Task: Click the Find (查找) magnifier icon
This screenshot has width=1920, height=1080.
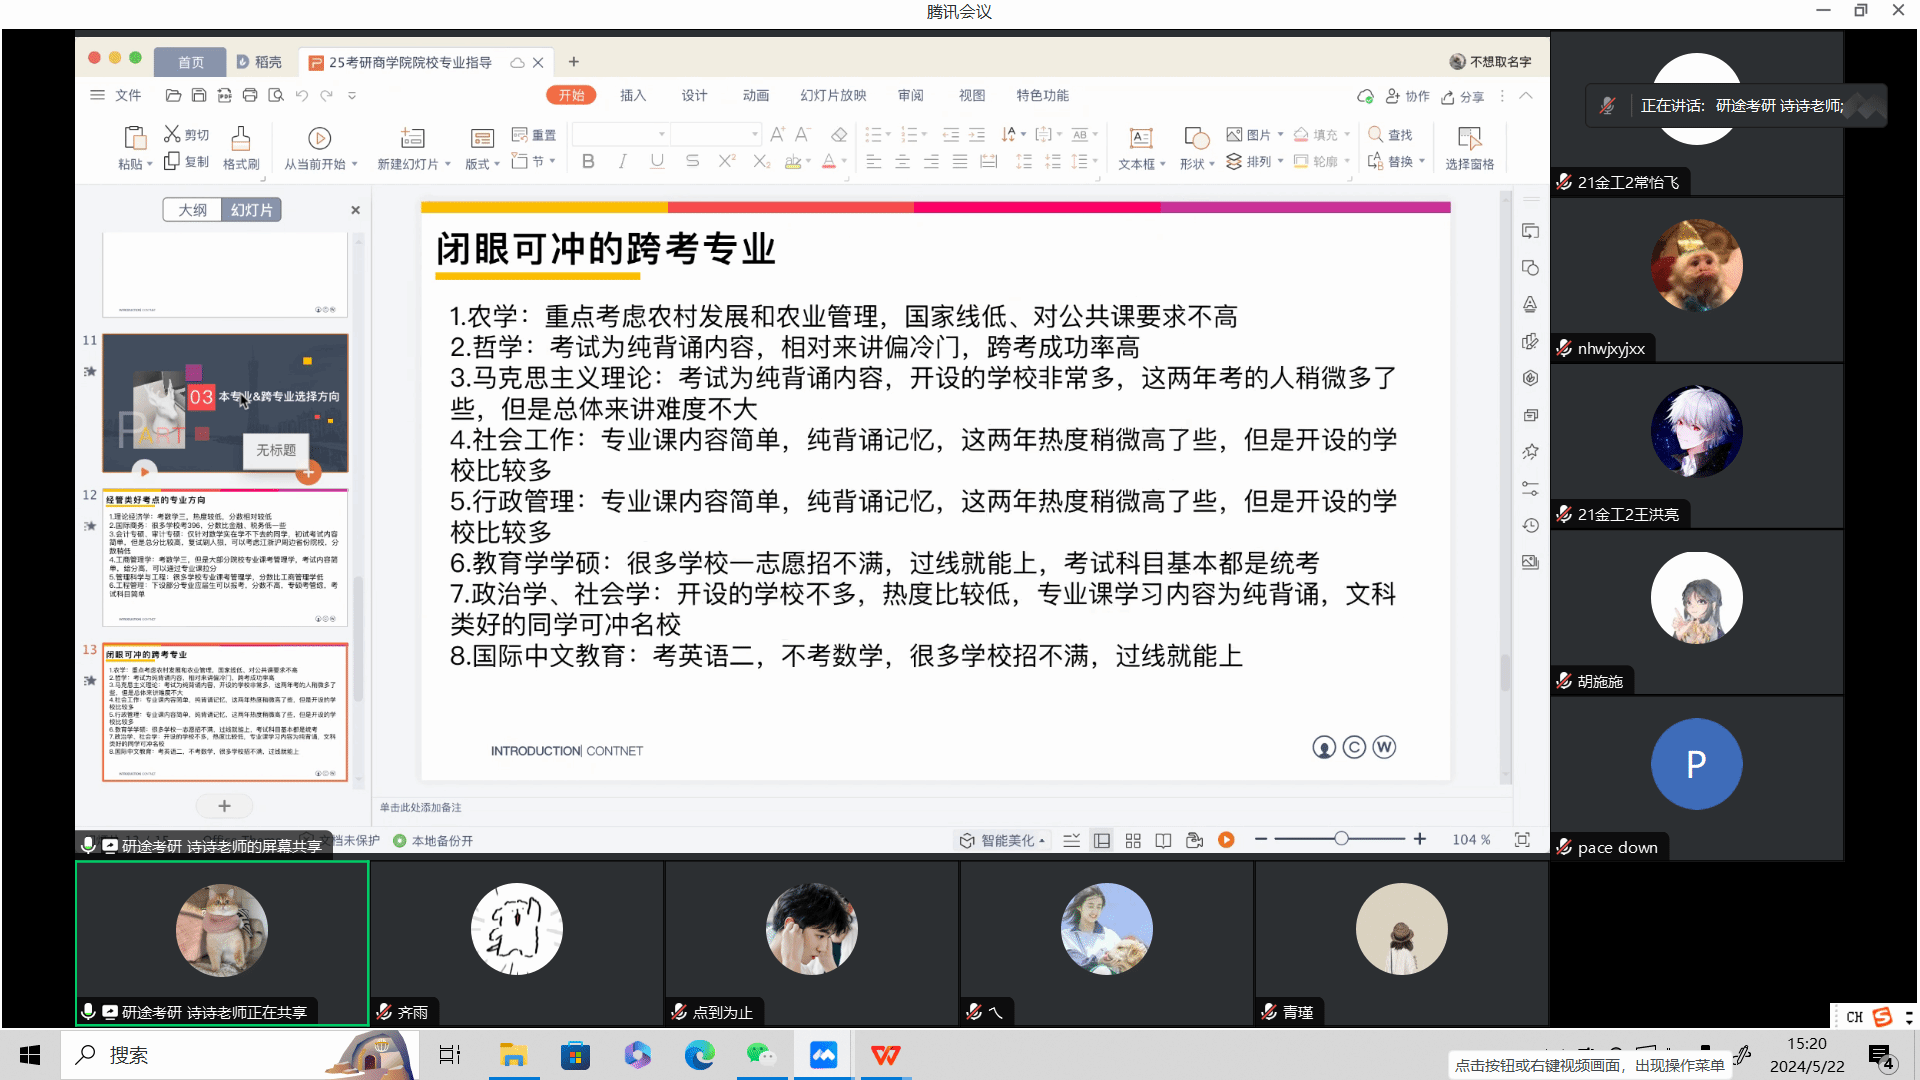Action: point(1376,134)
